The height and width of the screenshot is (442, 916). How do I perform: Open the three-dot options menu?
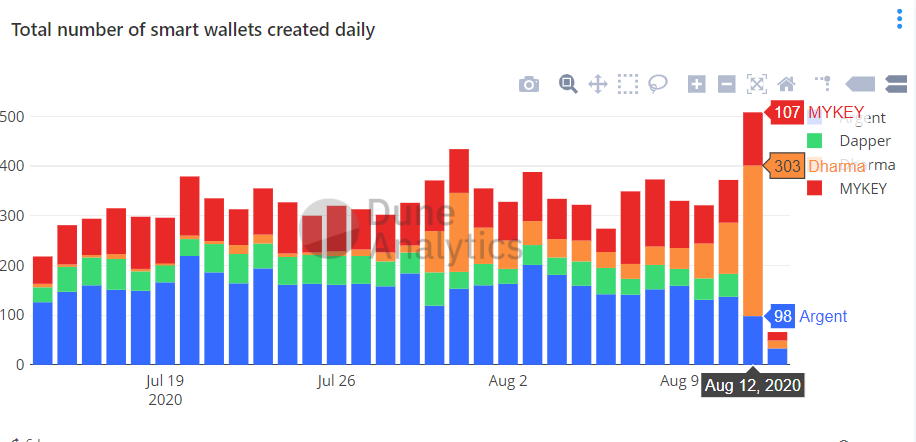pyautogui.click(x=898, y=19)
